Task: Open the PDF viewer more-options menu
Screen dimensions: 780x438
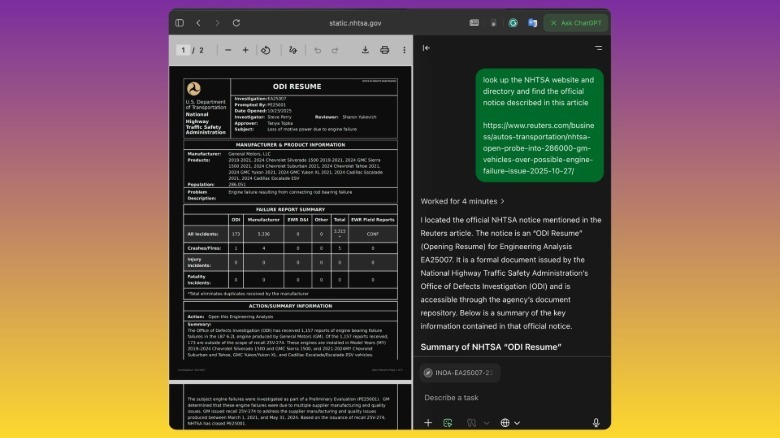Action: tap(404, 50)
